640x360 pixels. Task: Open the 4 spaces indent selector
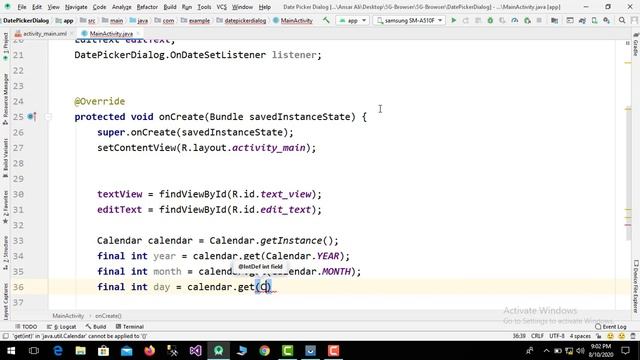click(580, 336)
